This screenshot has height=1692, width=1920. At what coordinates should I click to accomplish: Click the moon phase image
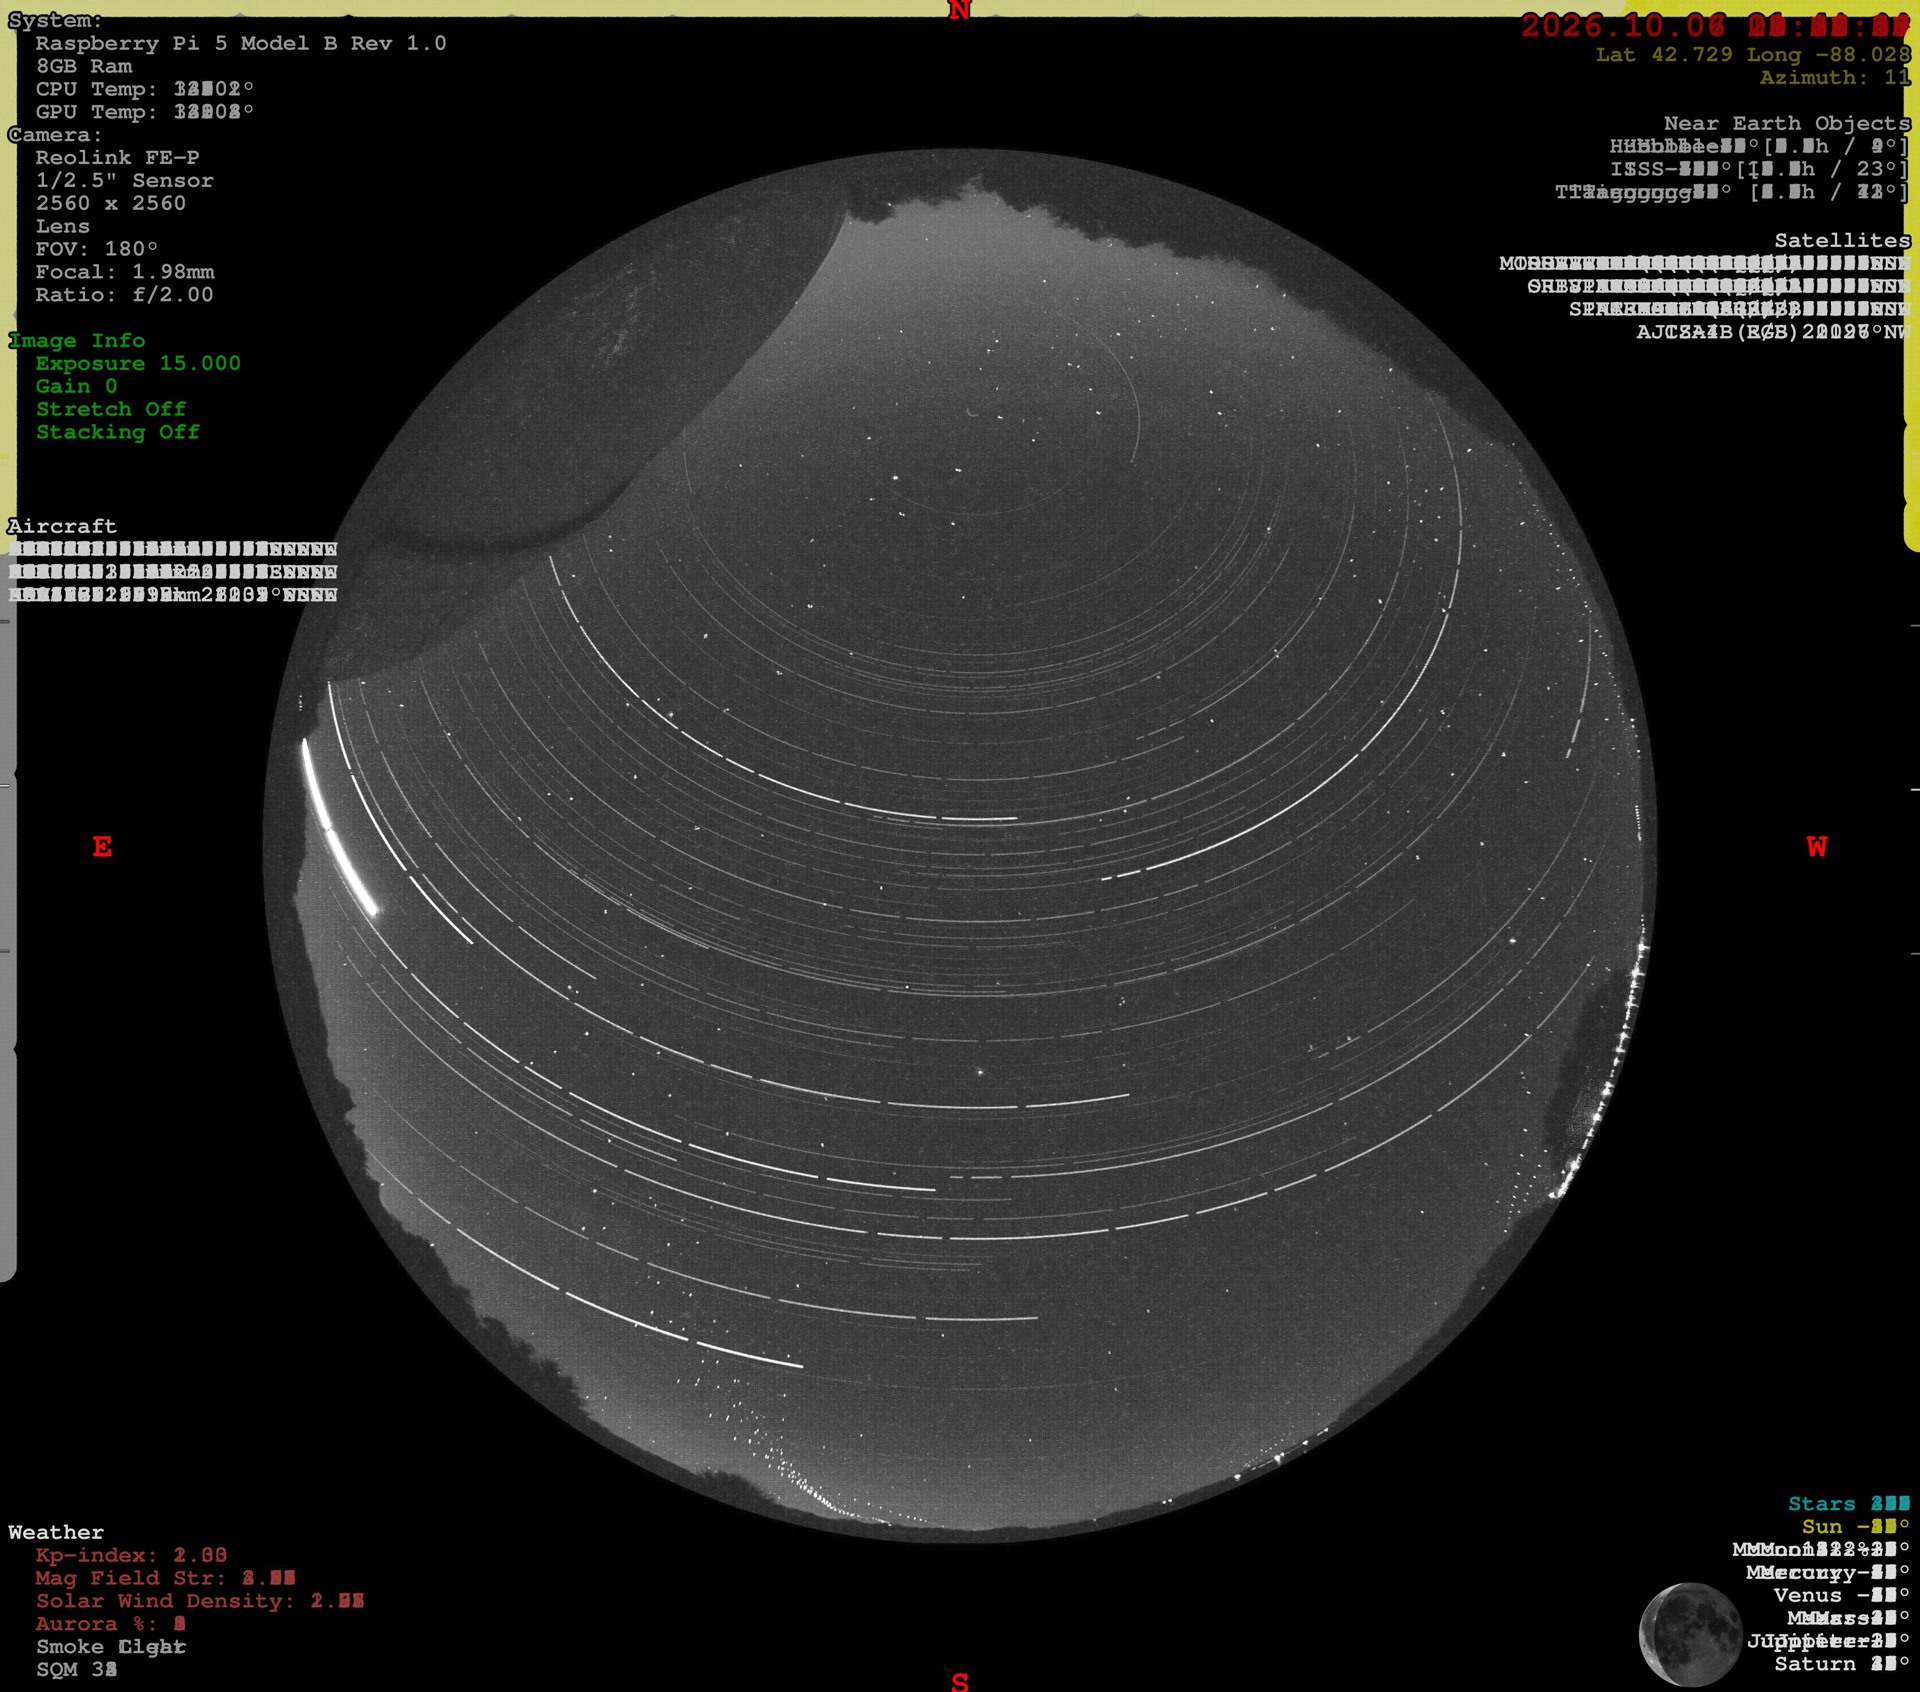point(1691,1634)
